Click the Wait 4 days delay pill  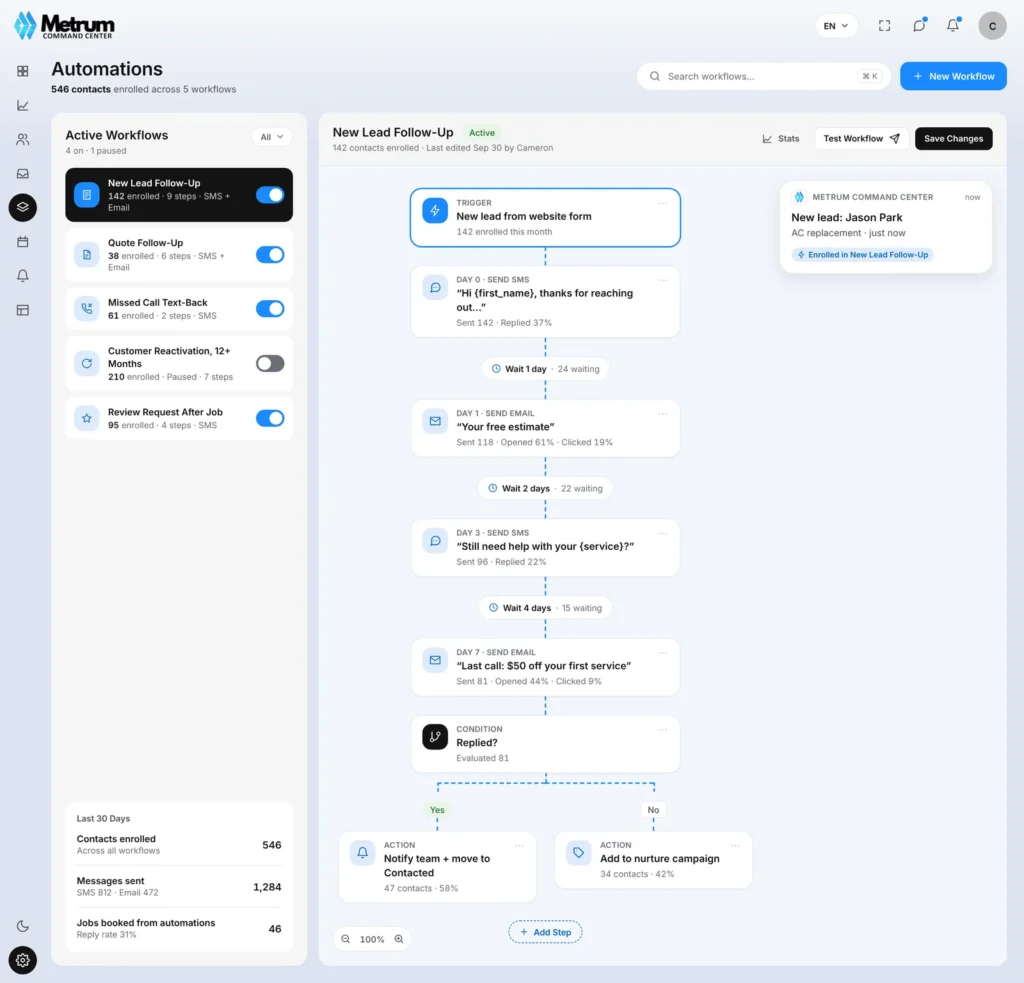click(x=545, y=608)
